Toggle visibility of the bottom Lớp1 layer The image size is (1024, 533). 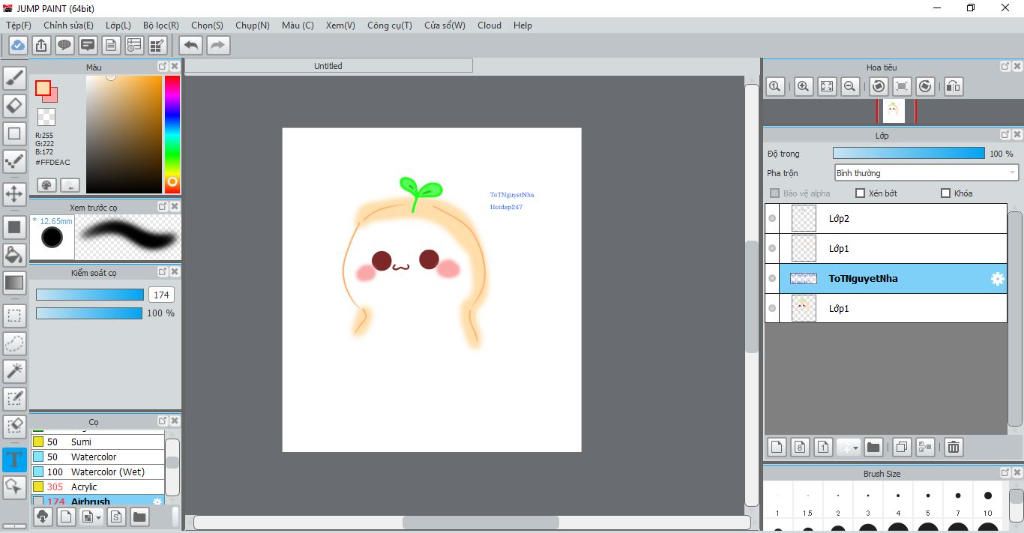(x=772, y=308)
